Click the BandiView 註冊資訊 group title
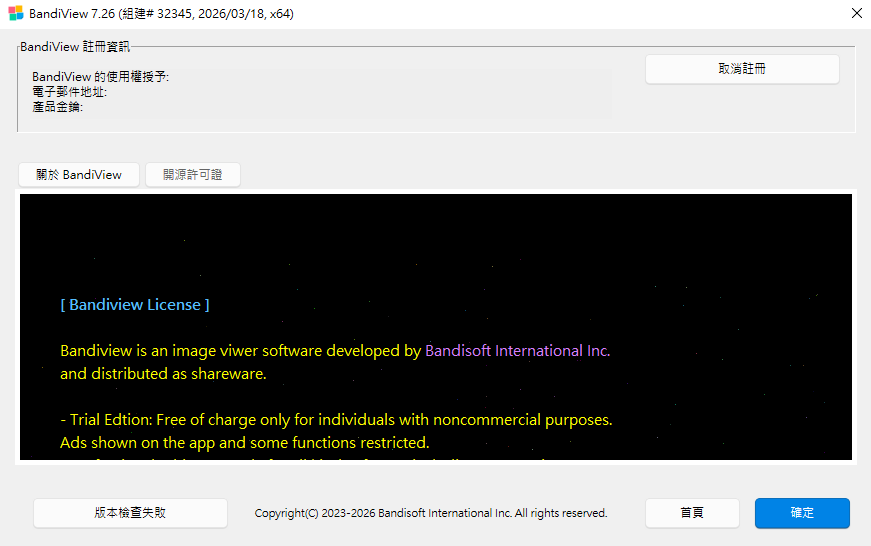 click(75, 46)
